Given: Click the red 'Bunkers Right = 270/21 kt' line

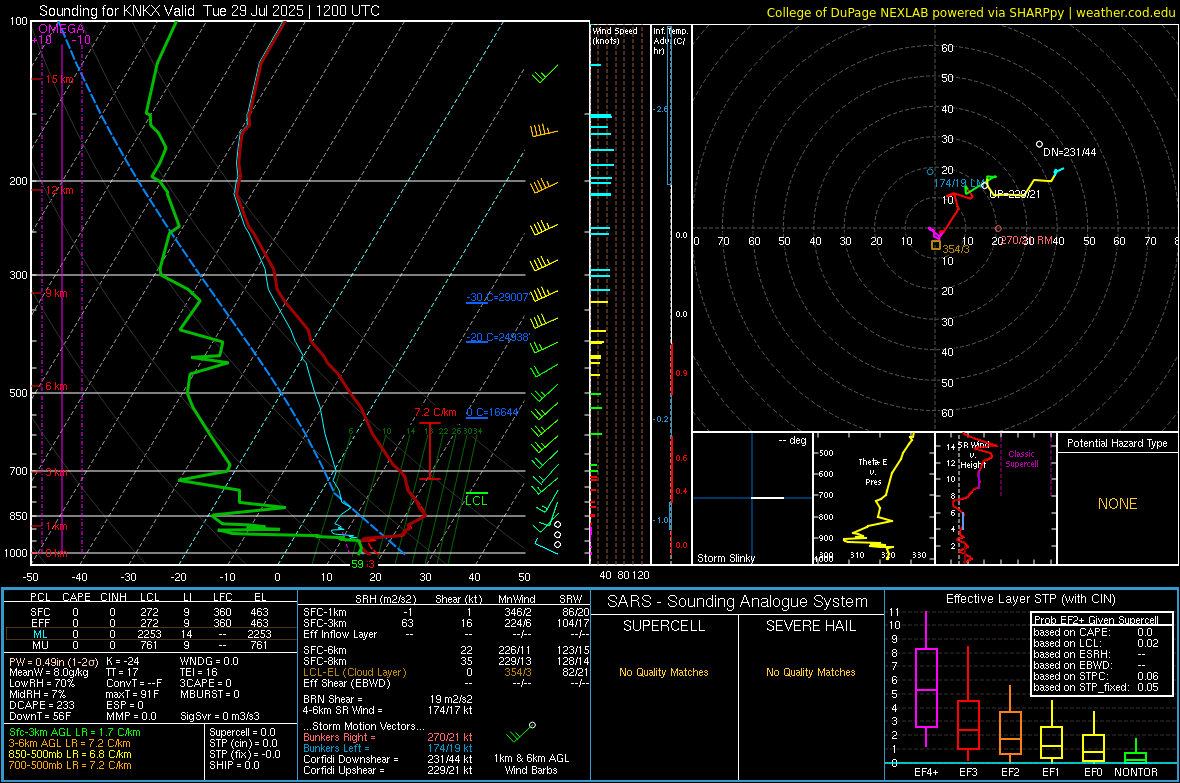Looking at the screenshot, I should tap(388, 737).
